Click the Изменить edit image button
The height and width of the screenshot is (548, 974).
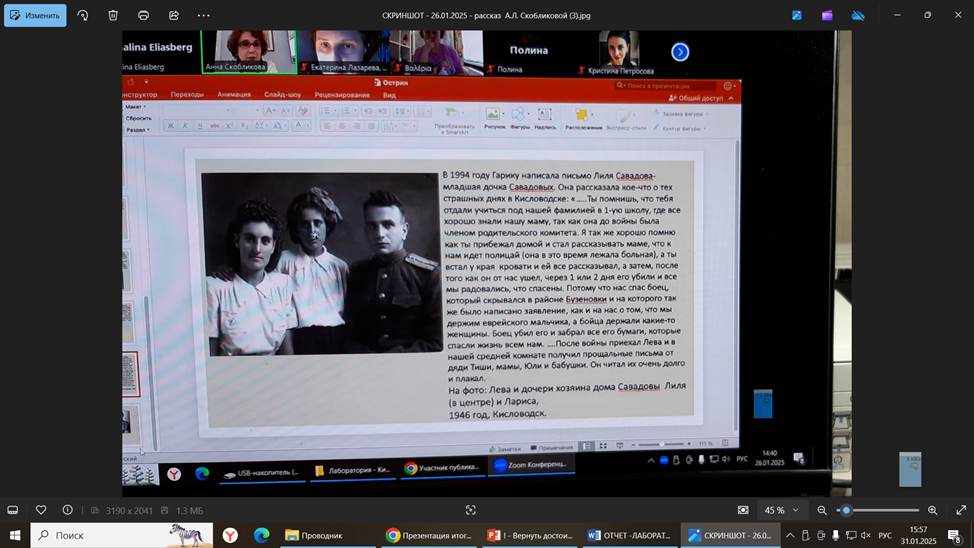tap(35, 15)
